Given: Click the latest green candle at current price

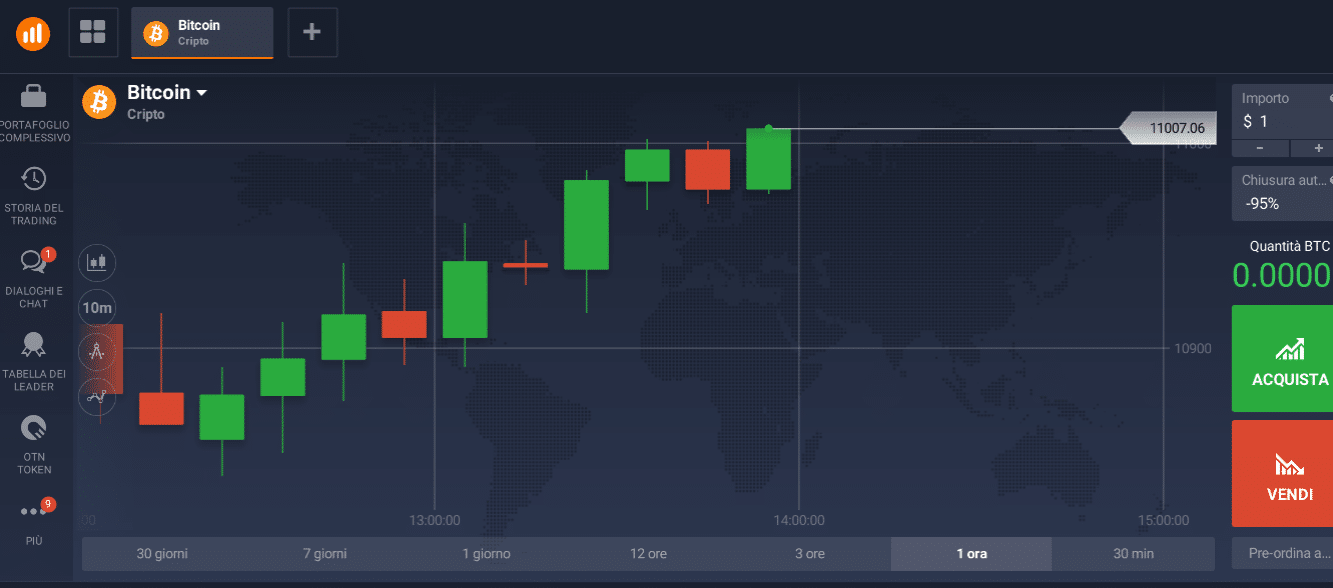Looking at the screenshot, I should 769,158.
